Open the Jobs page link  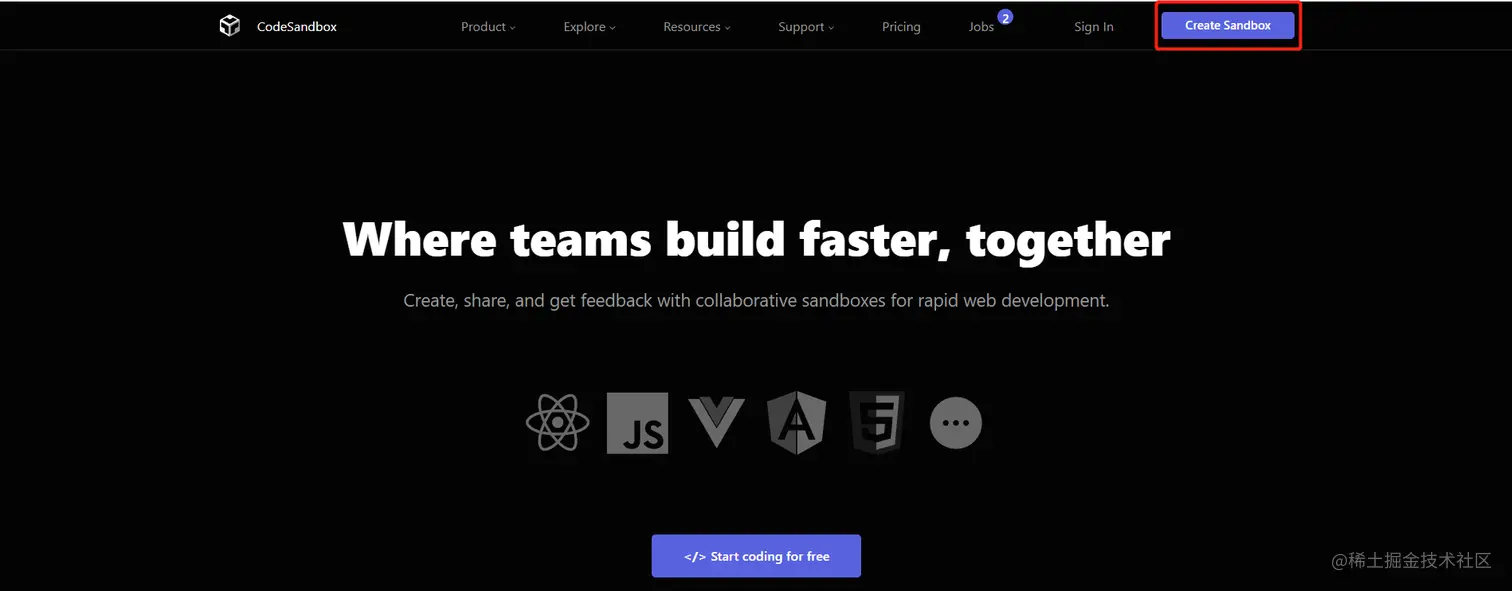point(981,27)
